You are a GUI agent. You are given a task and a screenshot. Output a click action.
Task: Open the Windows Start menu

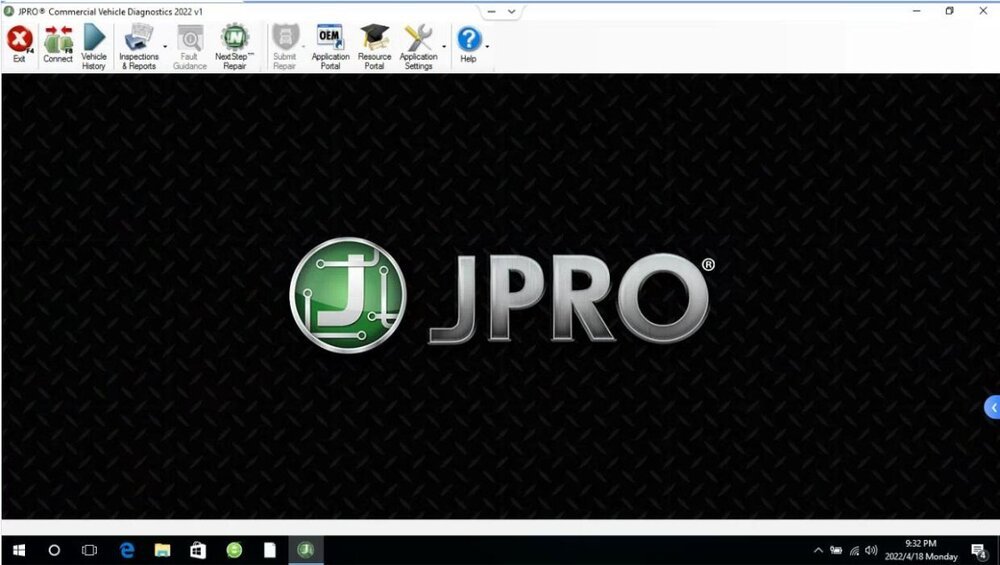tap(18, 550)
